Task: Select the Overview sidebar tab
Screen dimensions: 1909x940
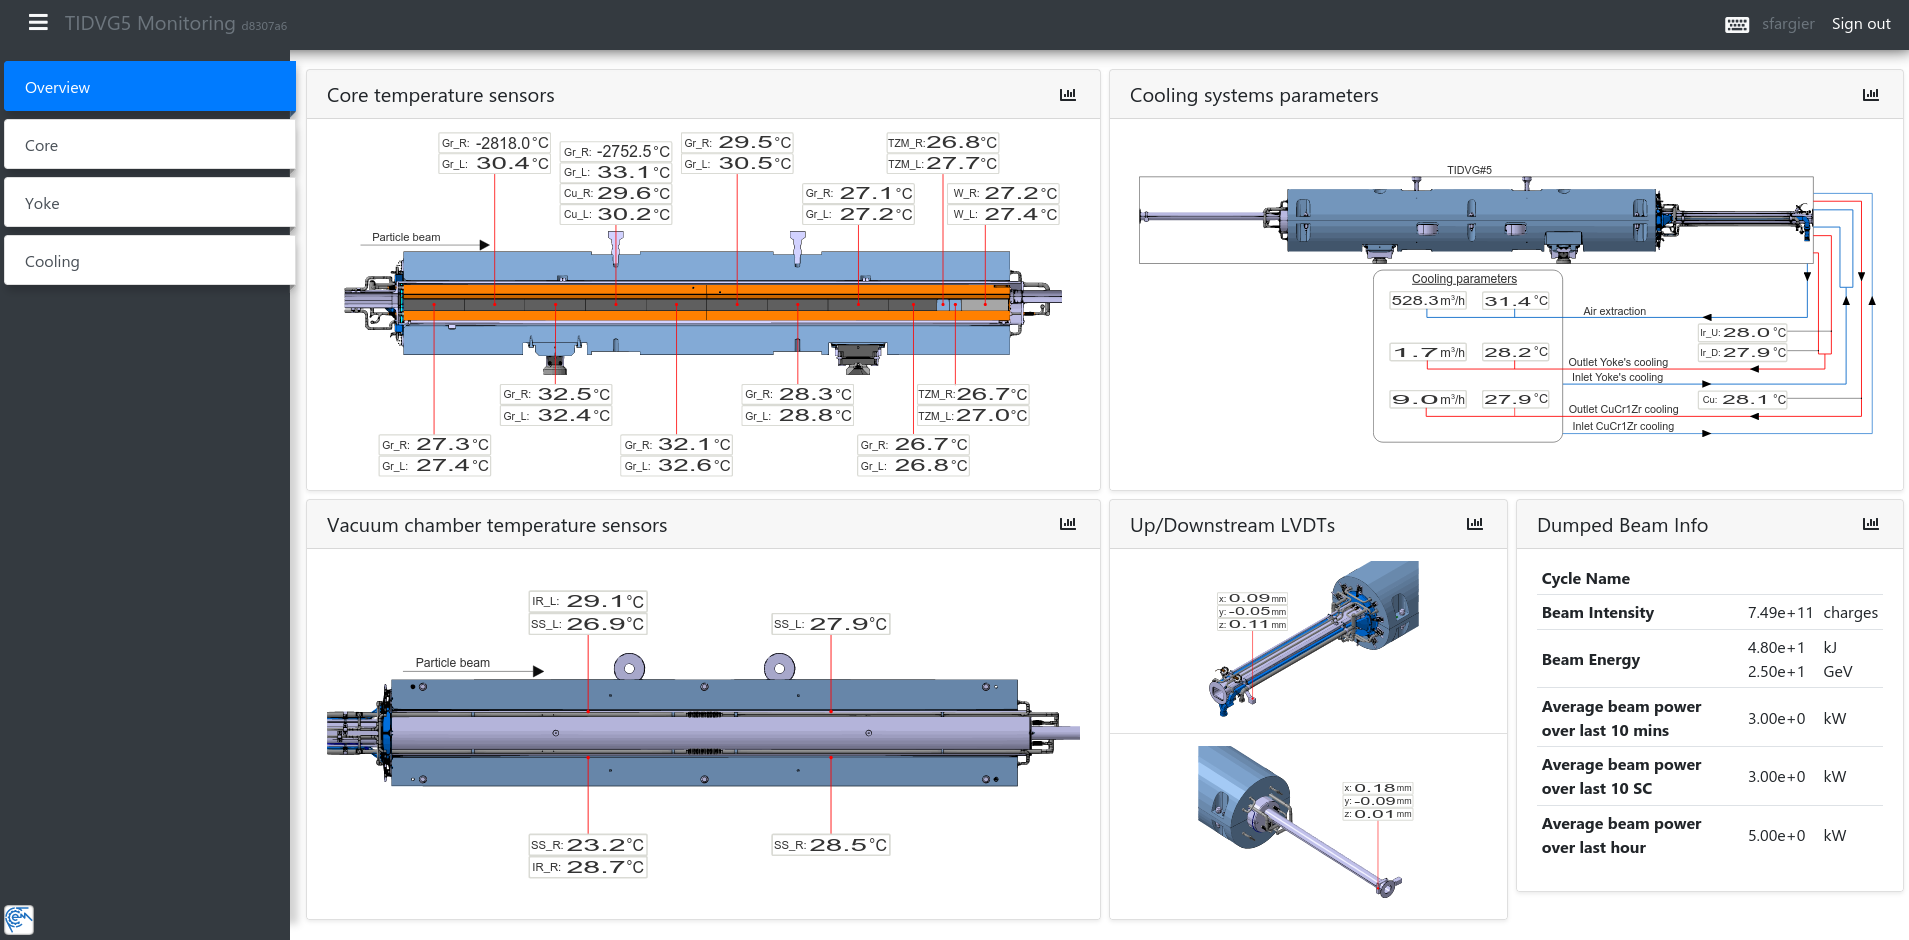Action: point(150,87)
